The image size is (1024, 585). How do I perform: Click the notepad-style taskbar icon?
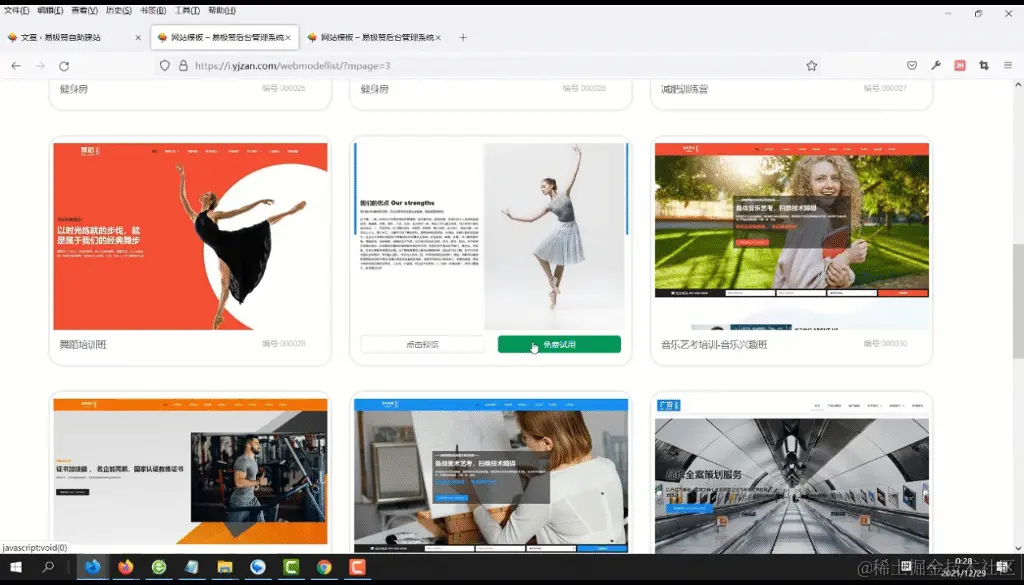(191, 567)
